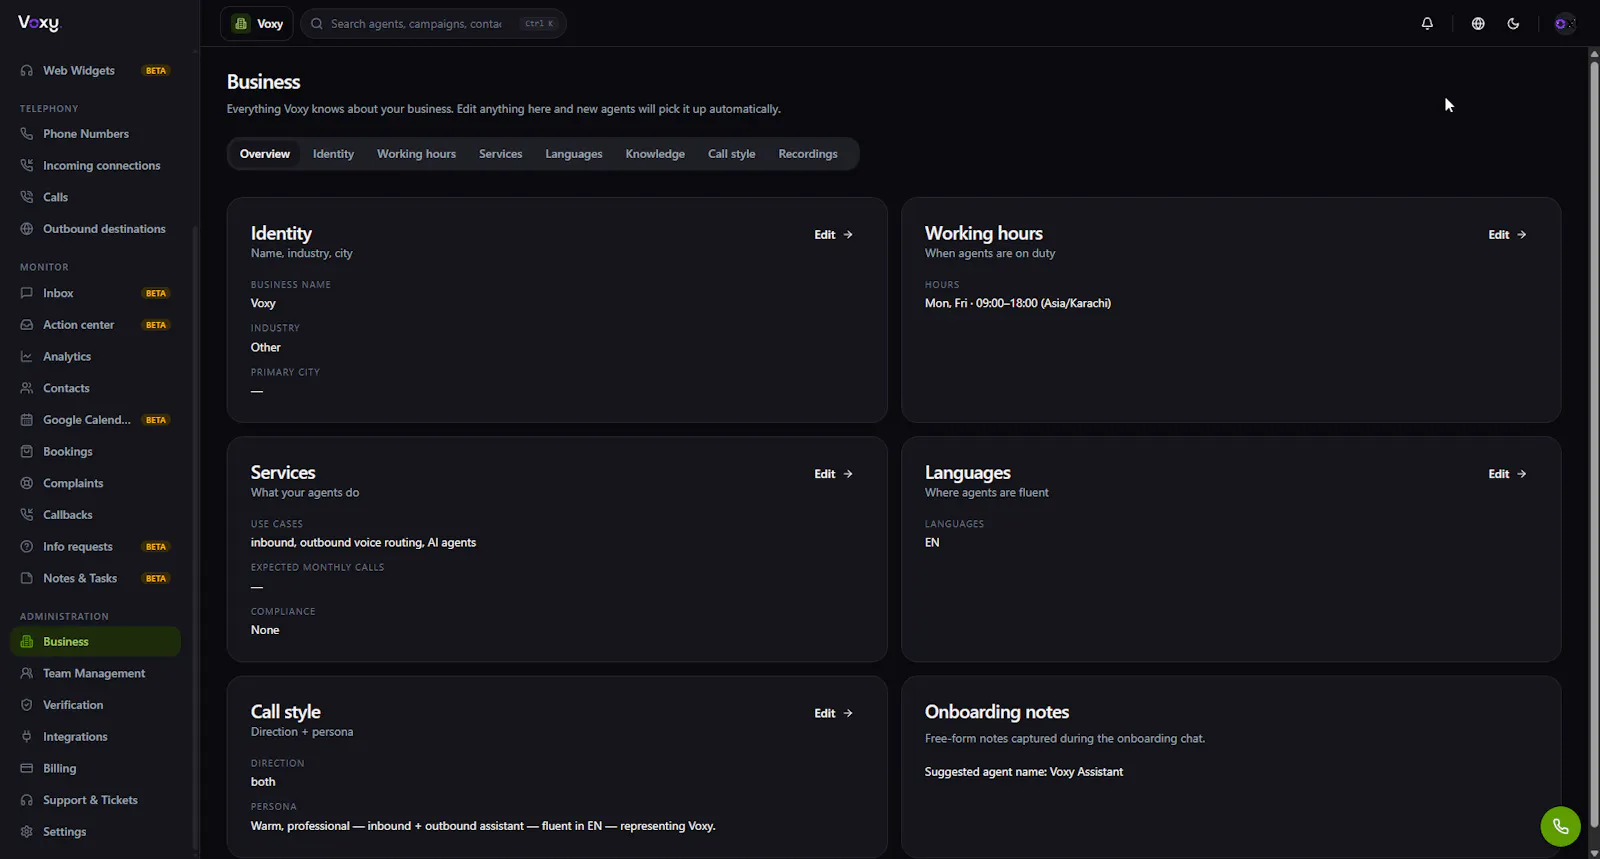Screen dimensions: 1600x859
Task: Open Analytics in the sidebar
Action: pyautogui.click(x=95, y=357)
